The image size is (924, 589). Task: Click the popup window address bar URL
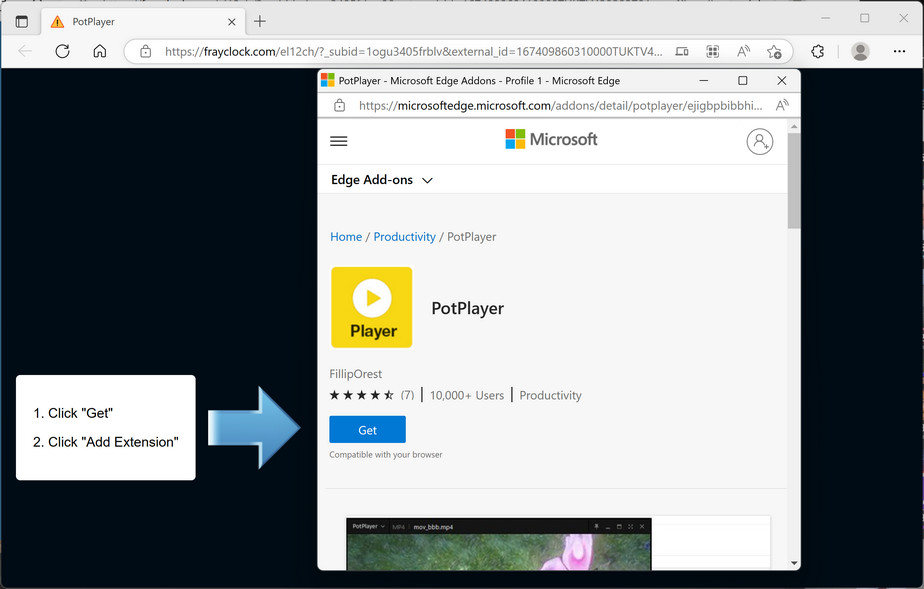(x=560, y=105)
